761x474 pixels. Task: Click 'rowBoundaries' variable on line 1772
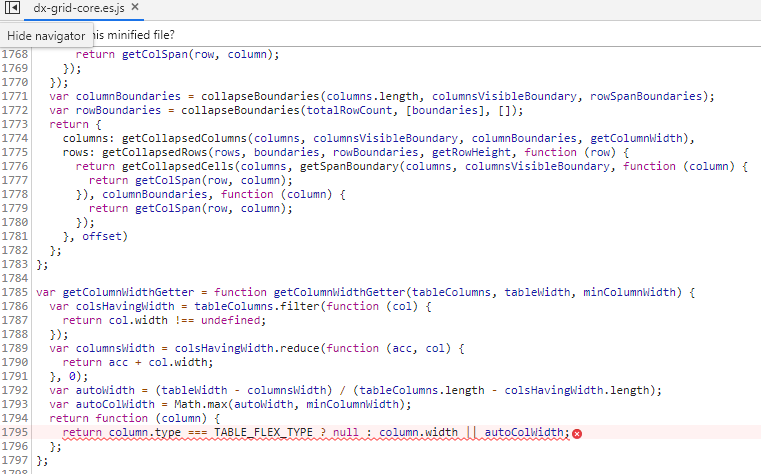[118, 110]
